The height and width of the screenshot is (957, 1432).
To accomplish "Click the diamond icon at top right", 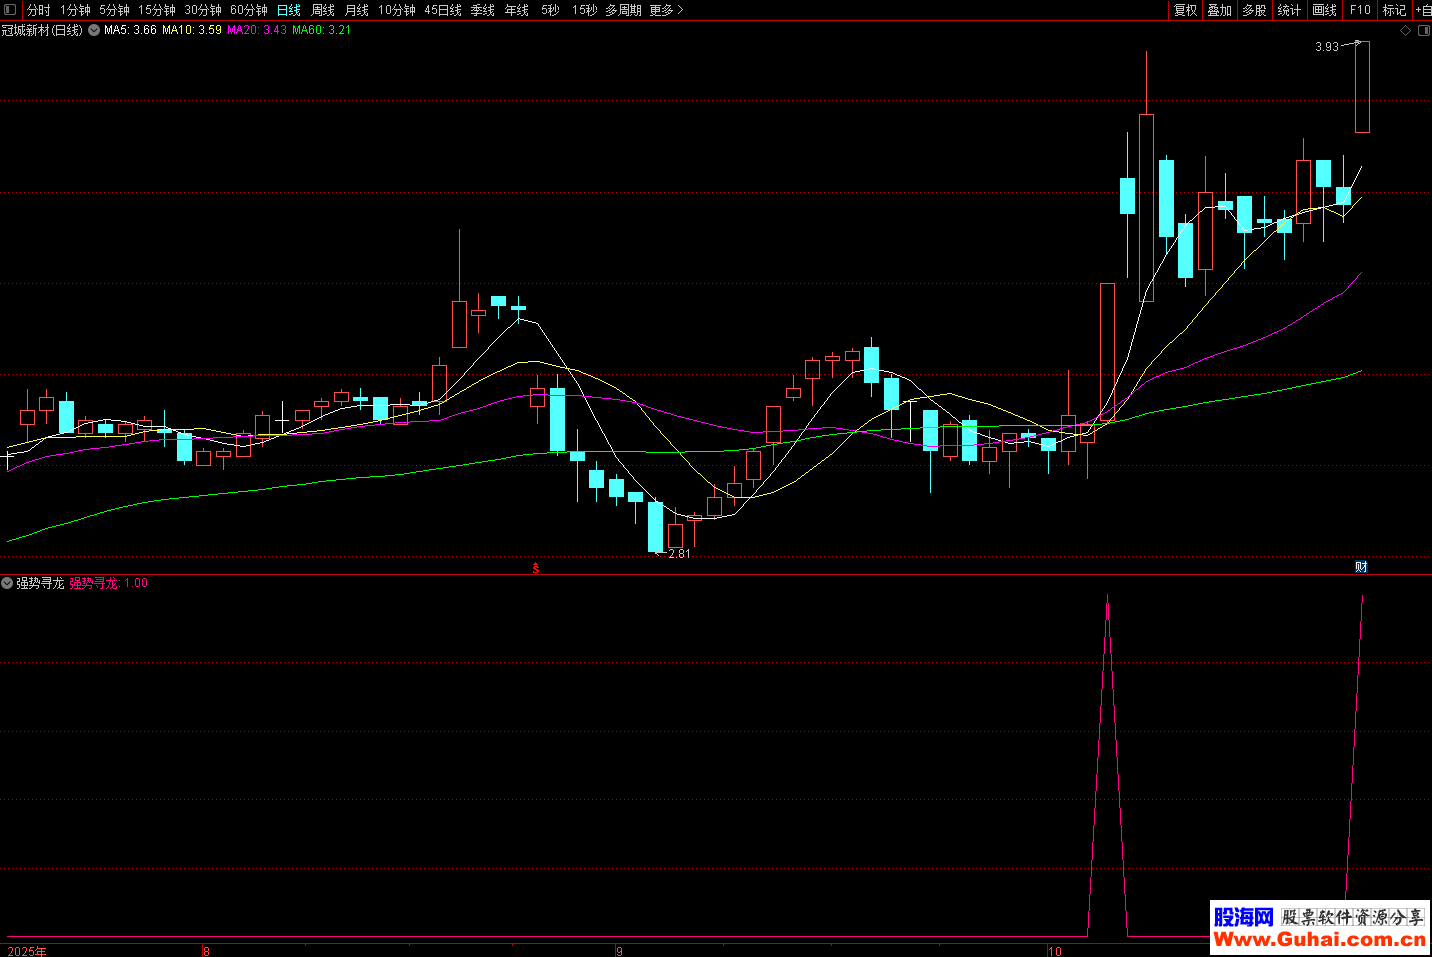I will [1405, 31].
